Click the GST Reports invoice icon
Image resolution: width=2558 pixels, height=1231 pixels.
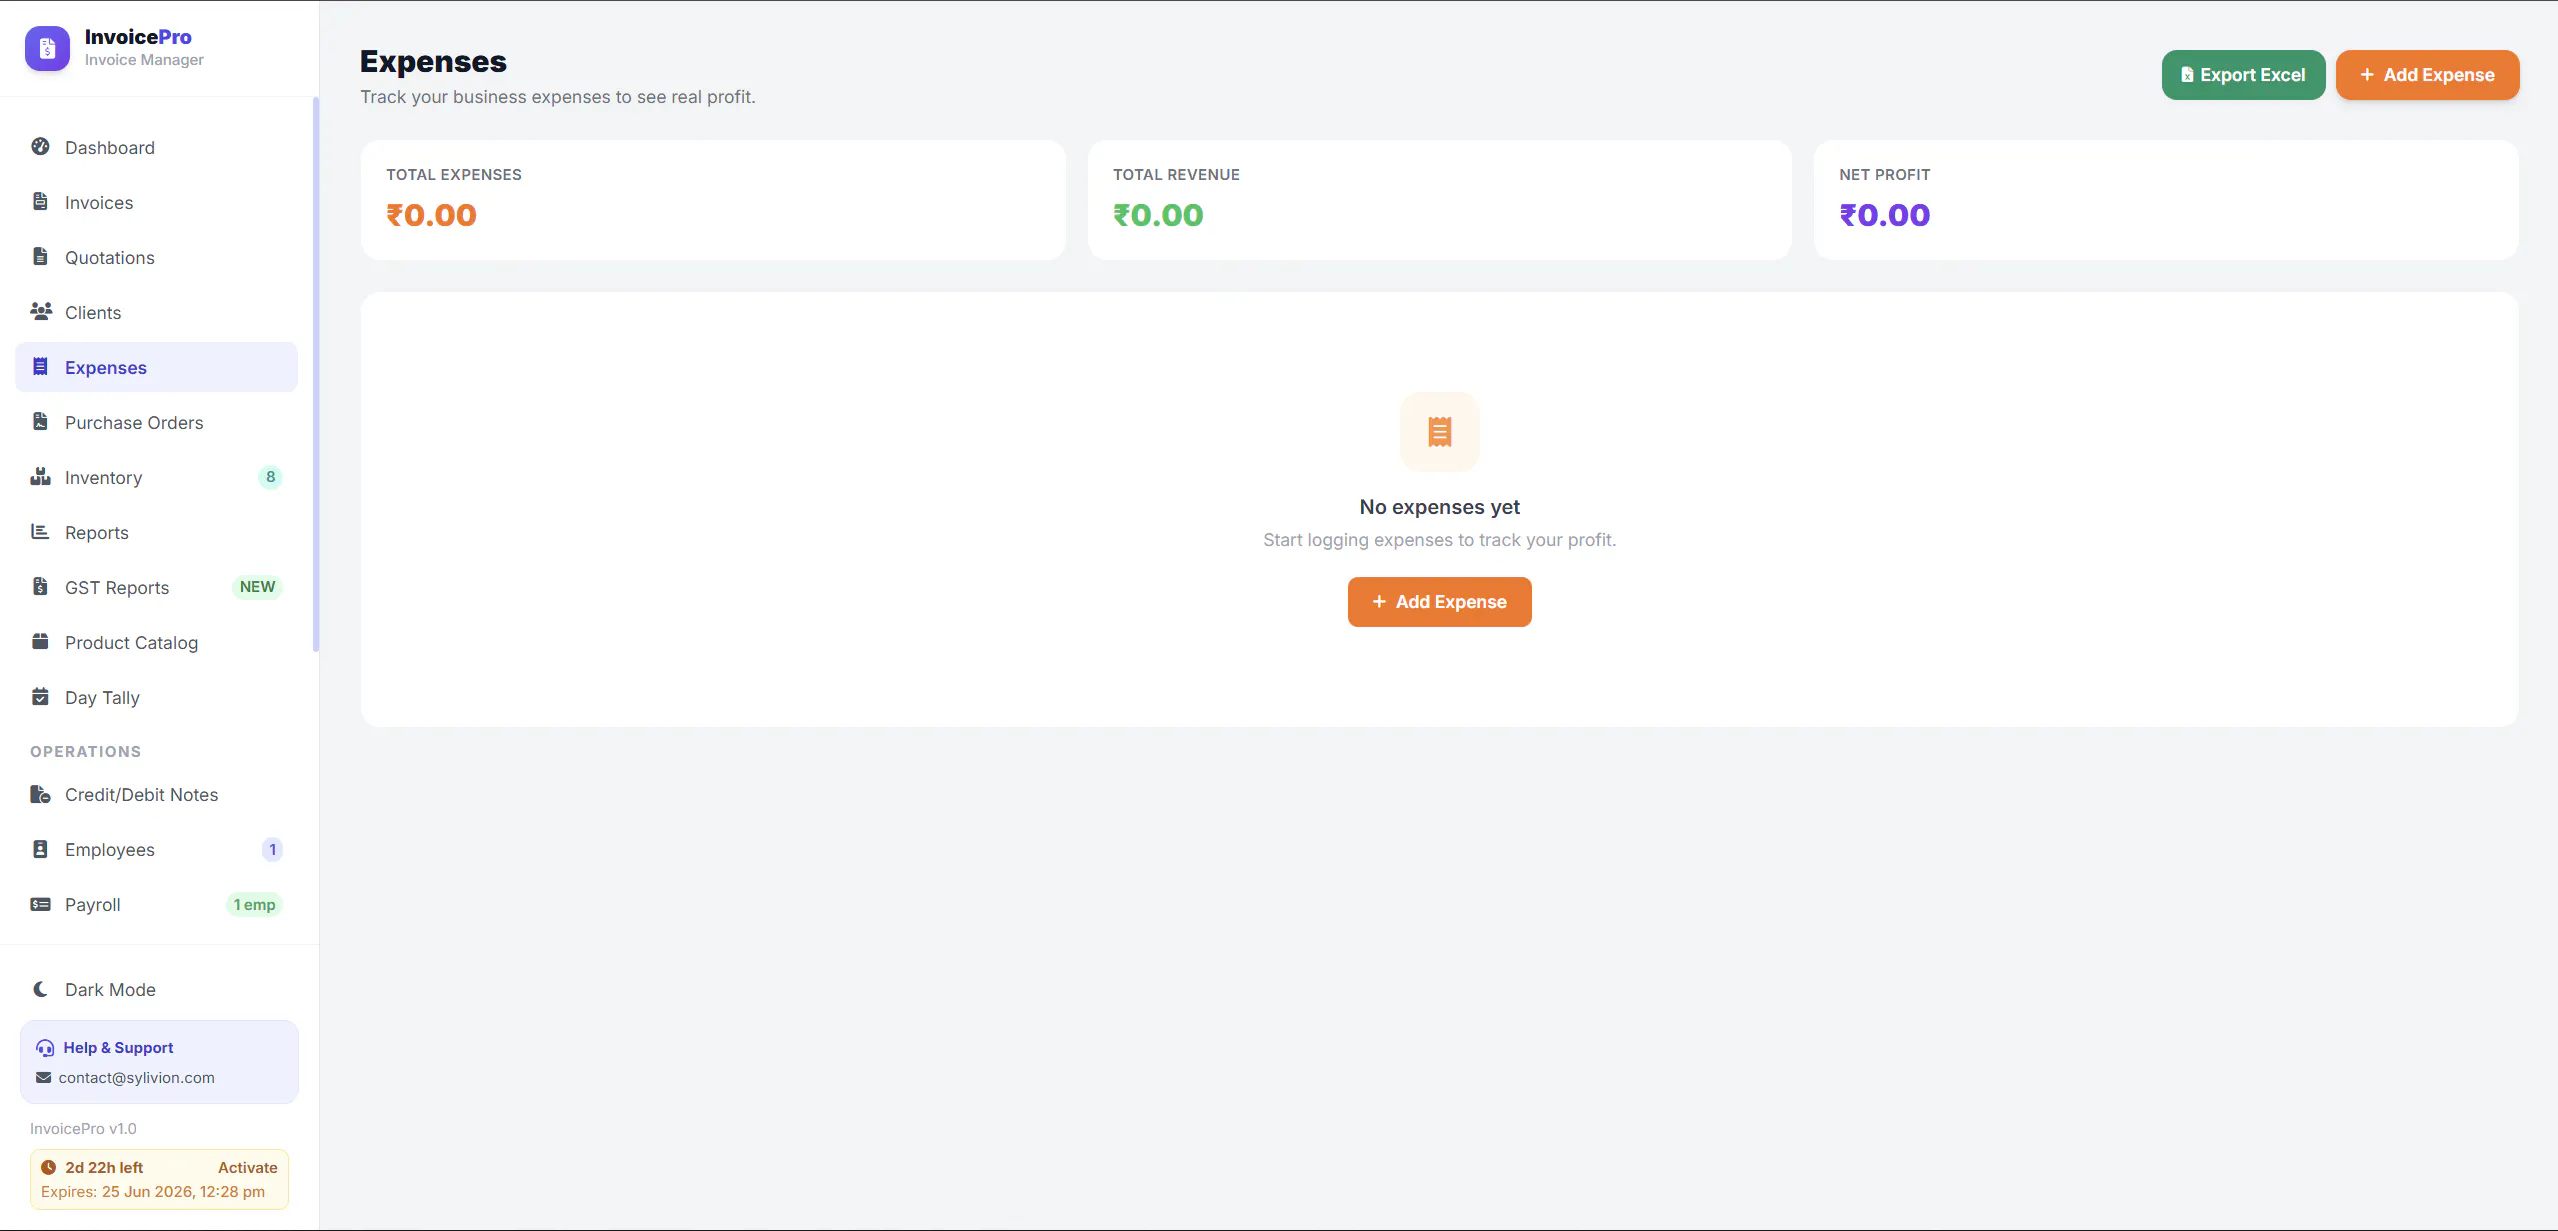click(x=40, y=586)
